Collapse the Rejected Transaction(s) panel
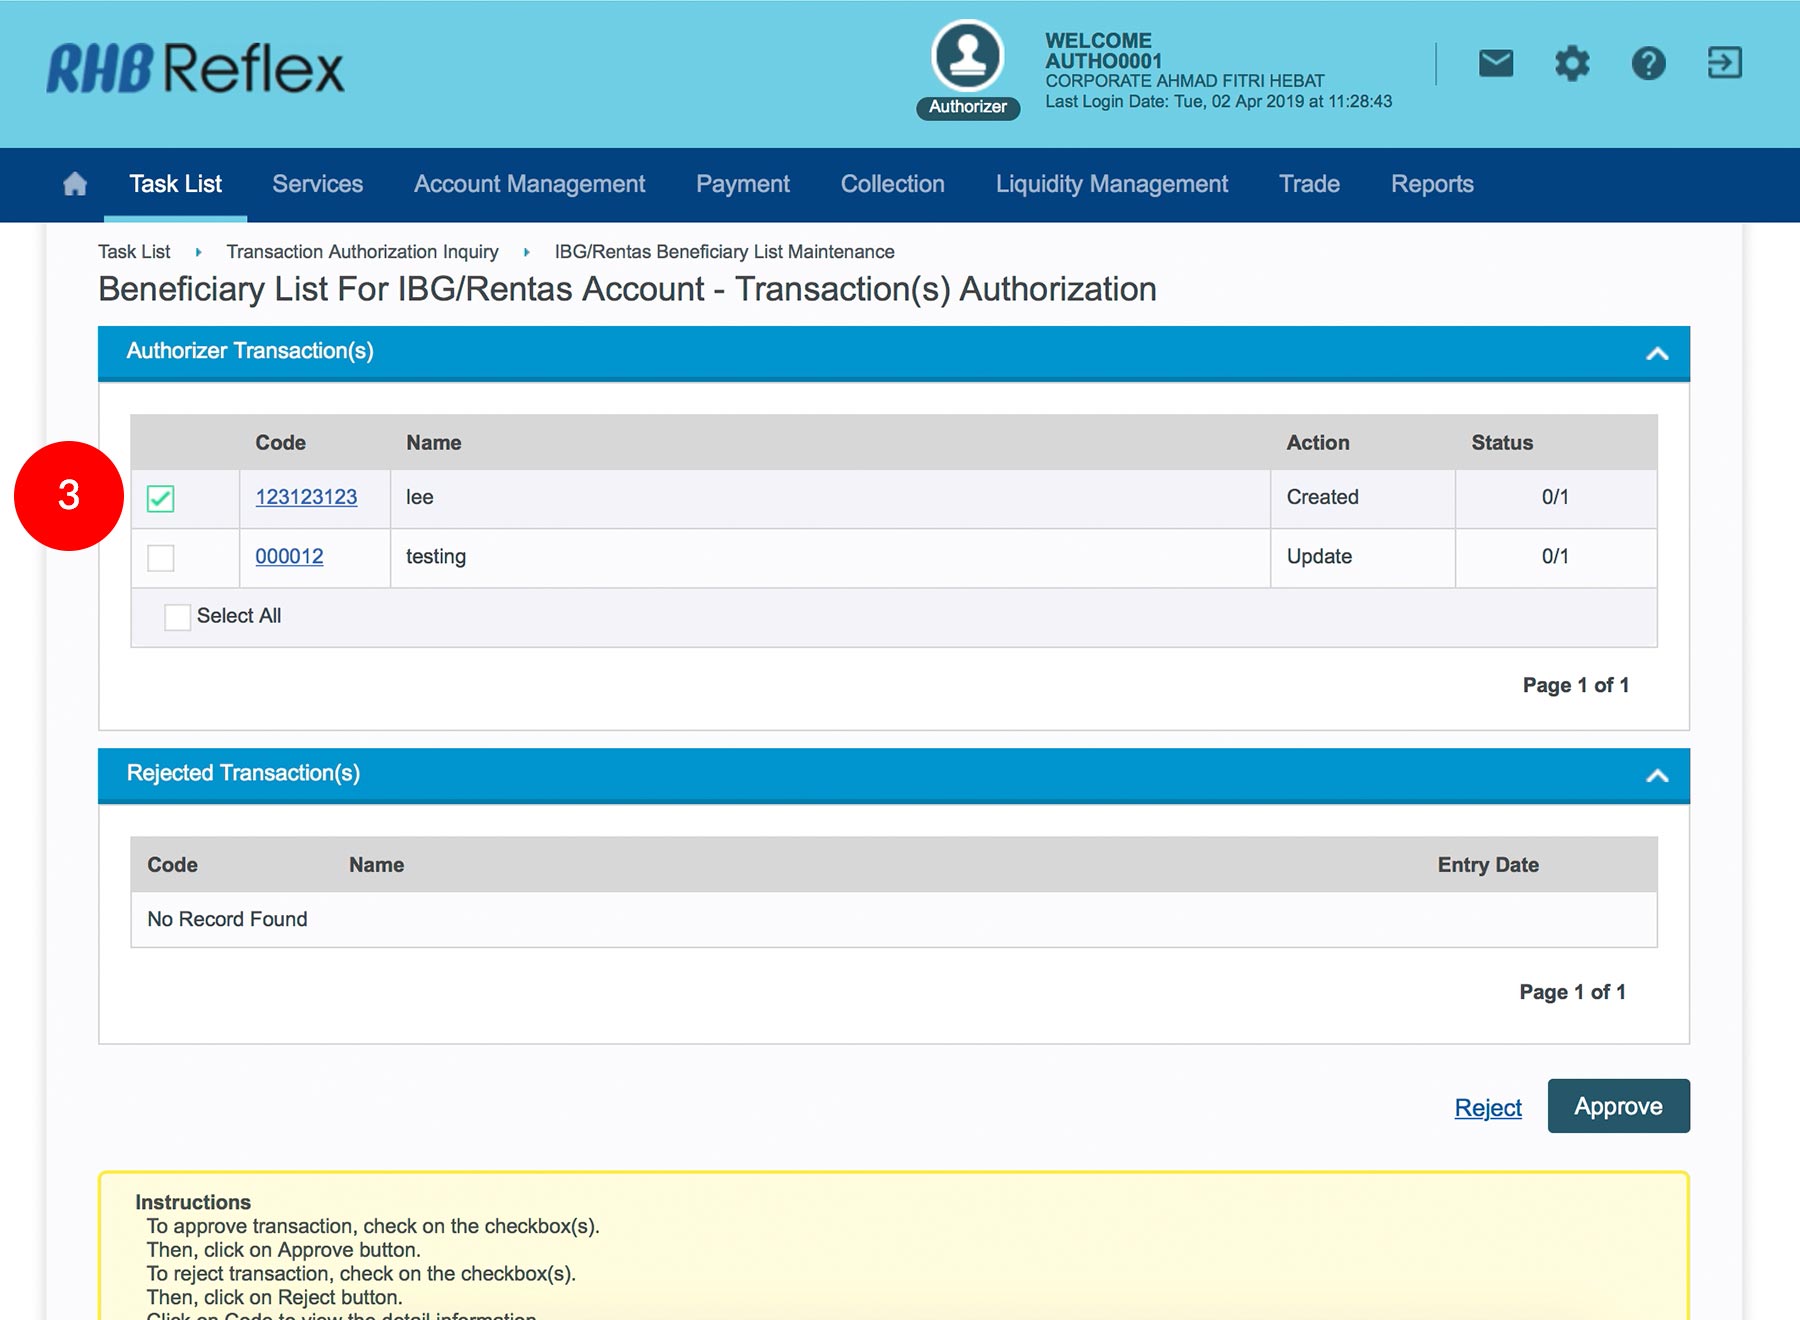This screenshot has height=1320, width=1800. pyautogui.click(x=1656, y=775)
